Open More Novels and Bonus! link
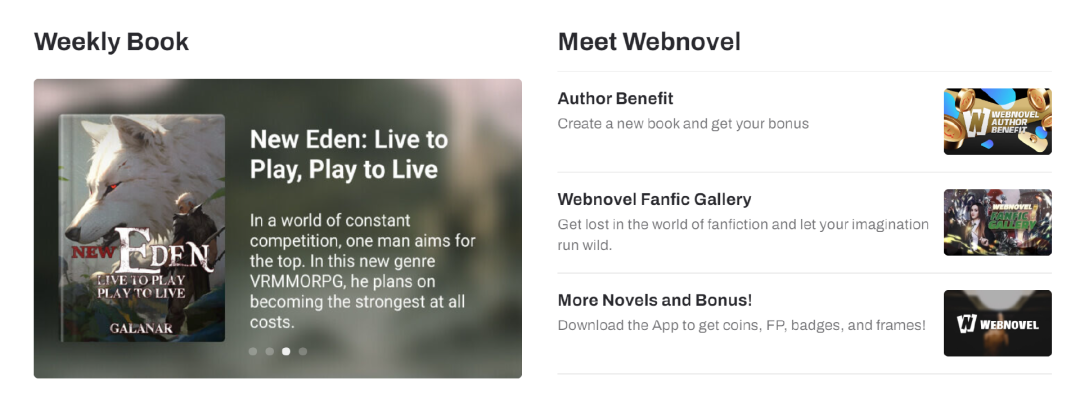 654,301
